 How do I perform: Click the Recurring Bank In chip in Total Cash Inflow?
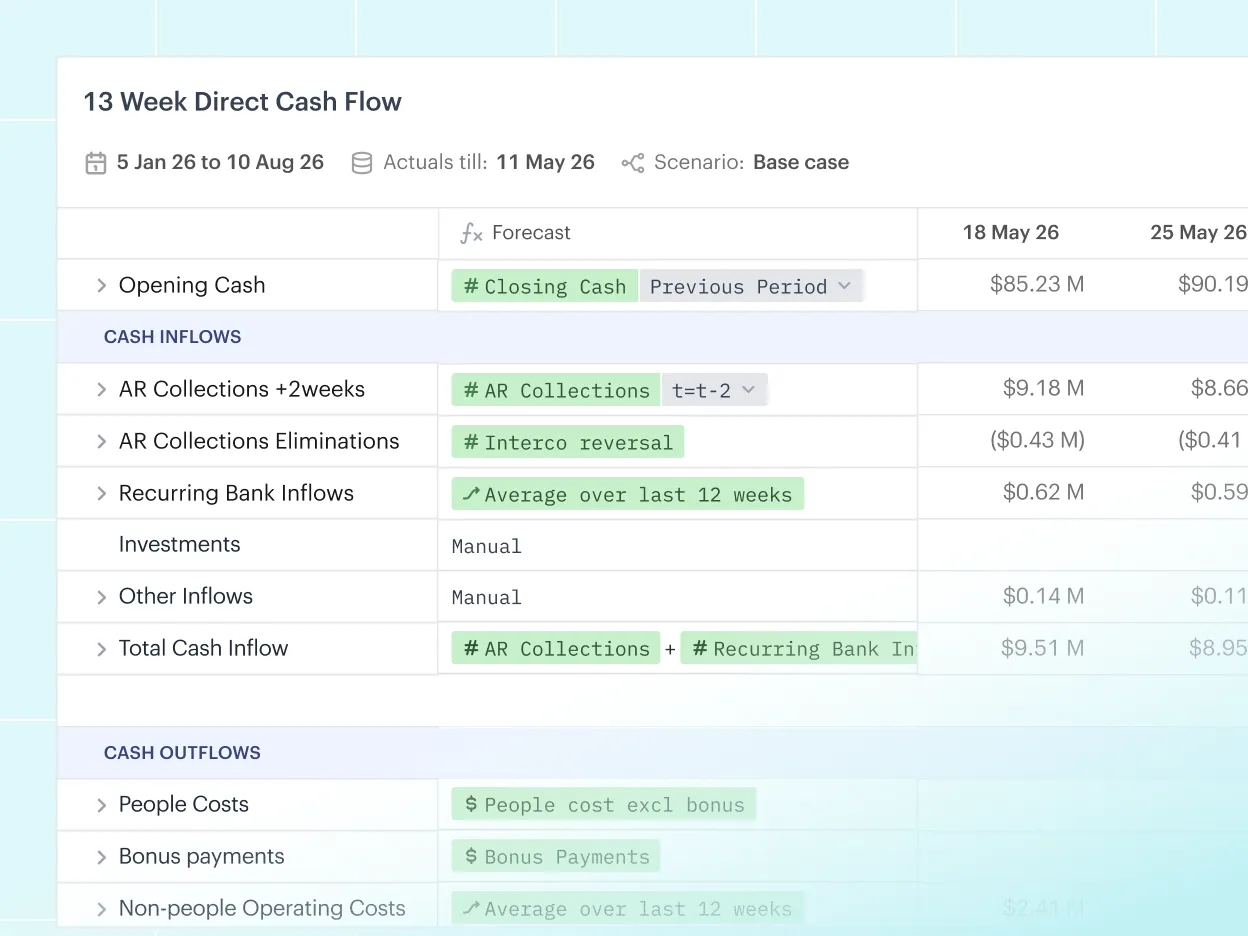799,648
